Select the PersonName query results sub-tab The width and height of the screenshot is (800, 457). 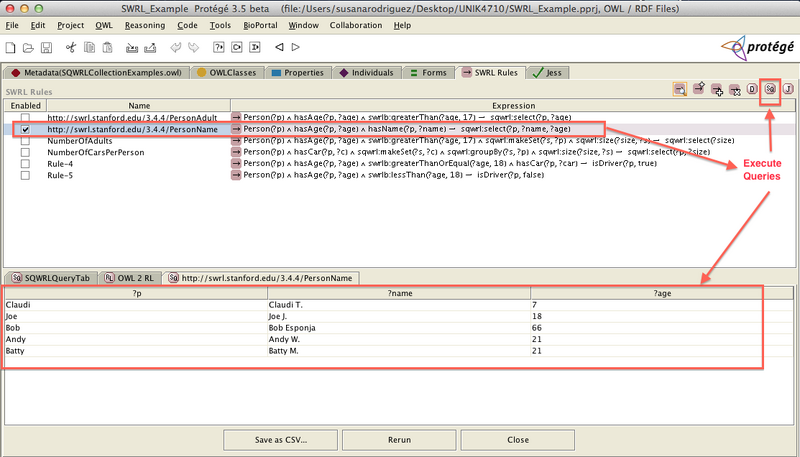tap(261, 278)
